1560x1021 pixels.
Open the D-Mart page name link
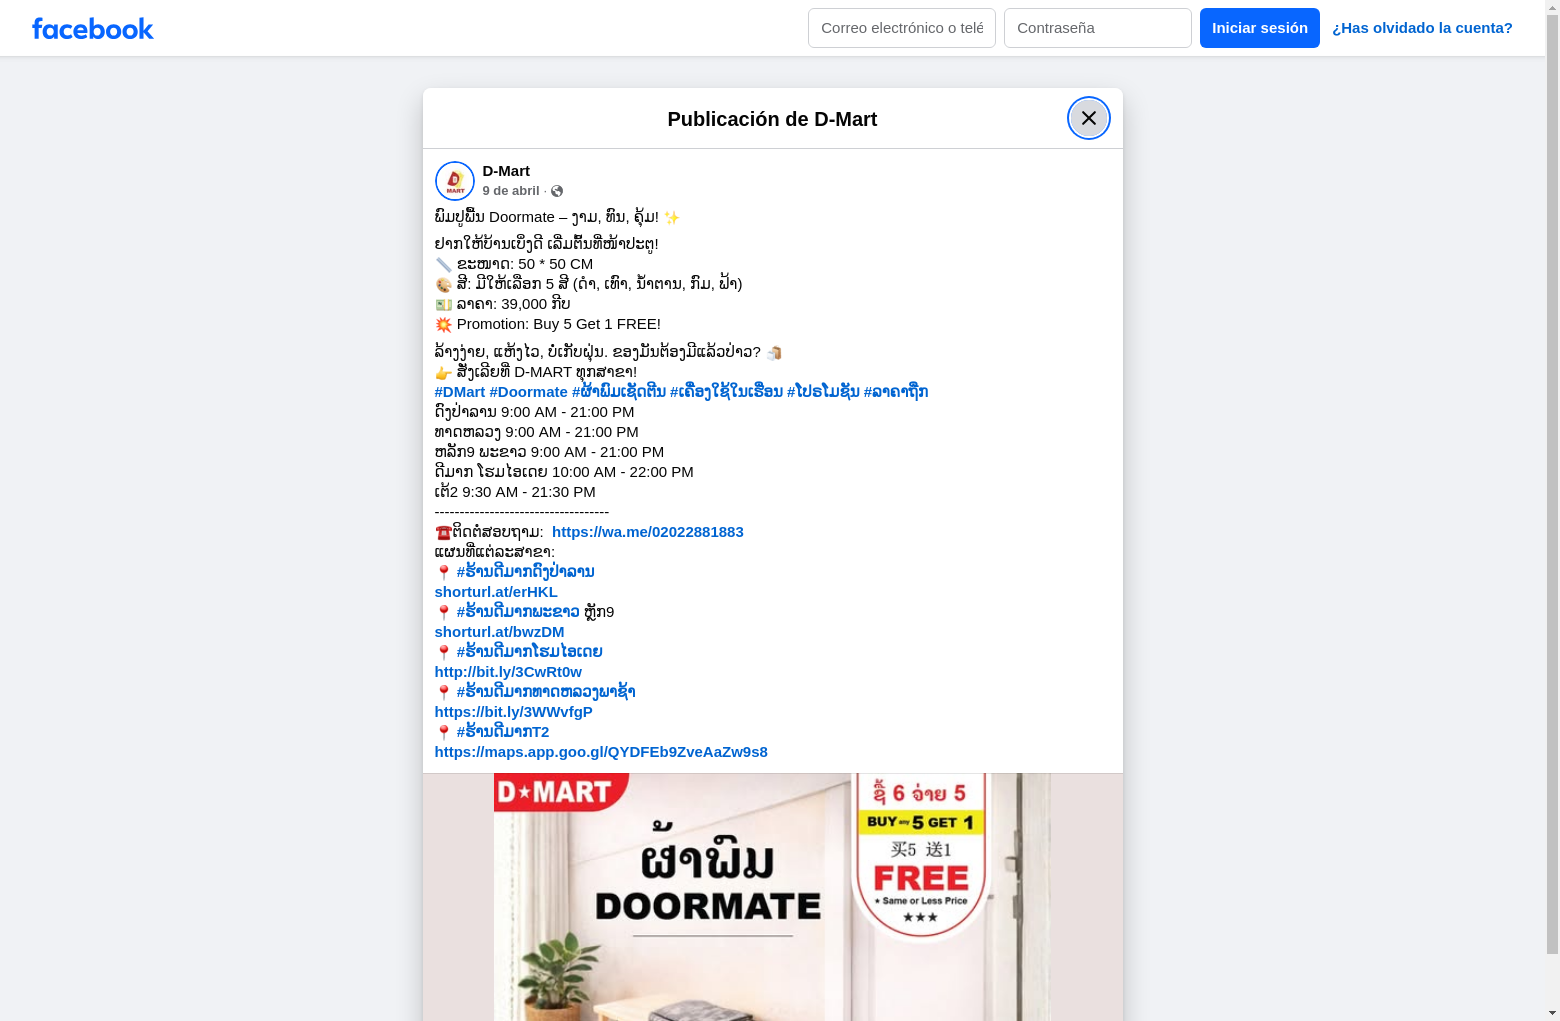point(506,171)
